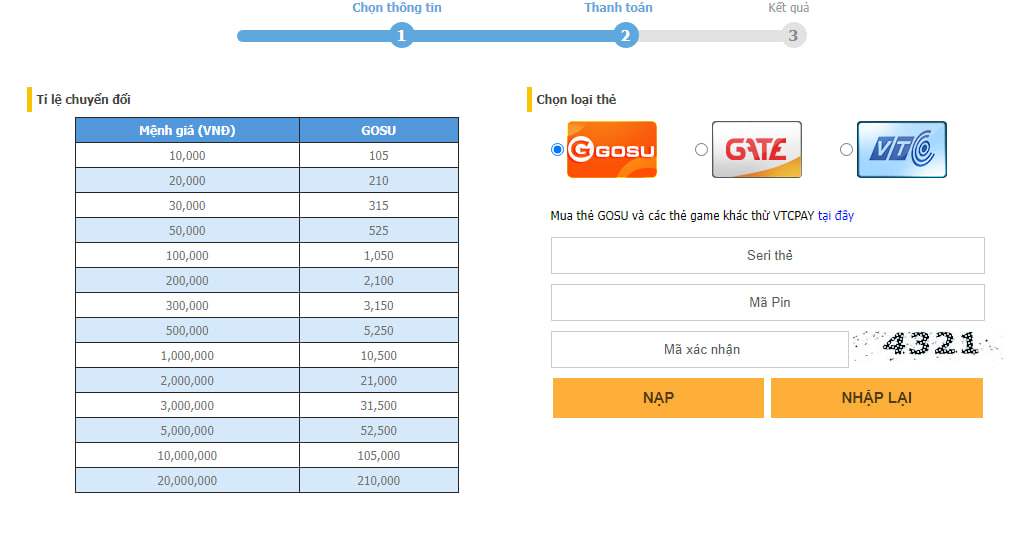Click the 10,000 denomination cell
The width and height of the screenshot is (1030, 543).
[187, 156]
